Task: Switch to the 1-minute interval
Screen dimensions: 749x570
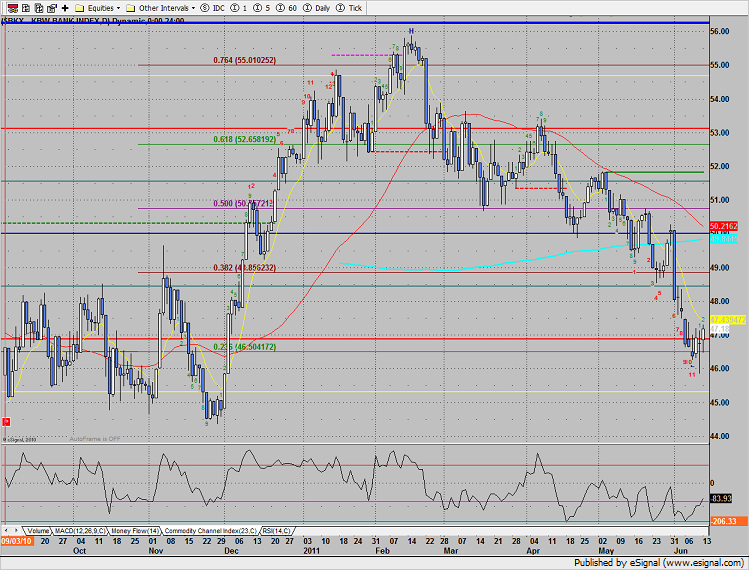Action: 239,8
